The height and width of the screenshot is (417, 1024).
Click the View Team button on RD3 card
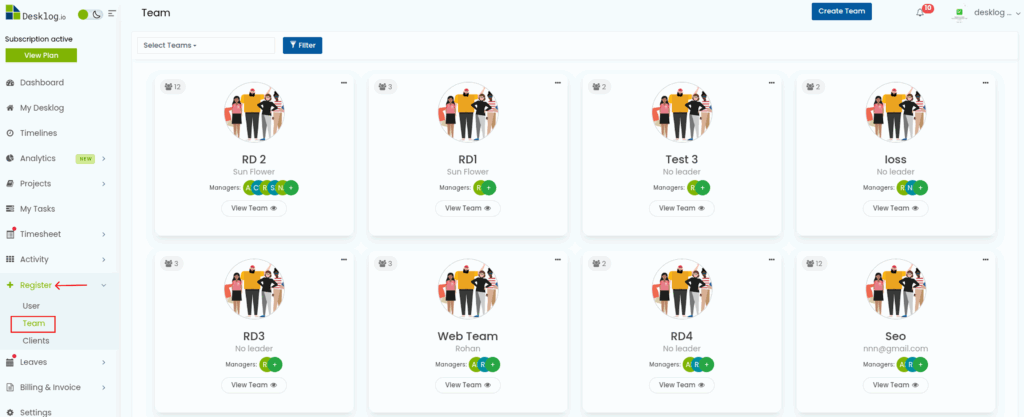point(253,385)
